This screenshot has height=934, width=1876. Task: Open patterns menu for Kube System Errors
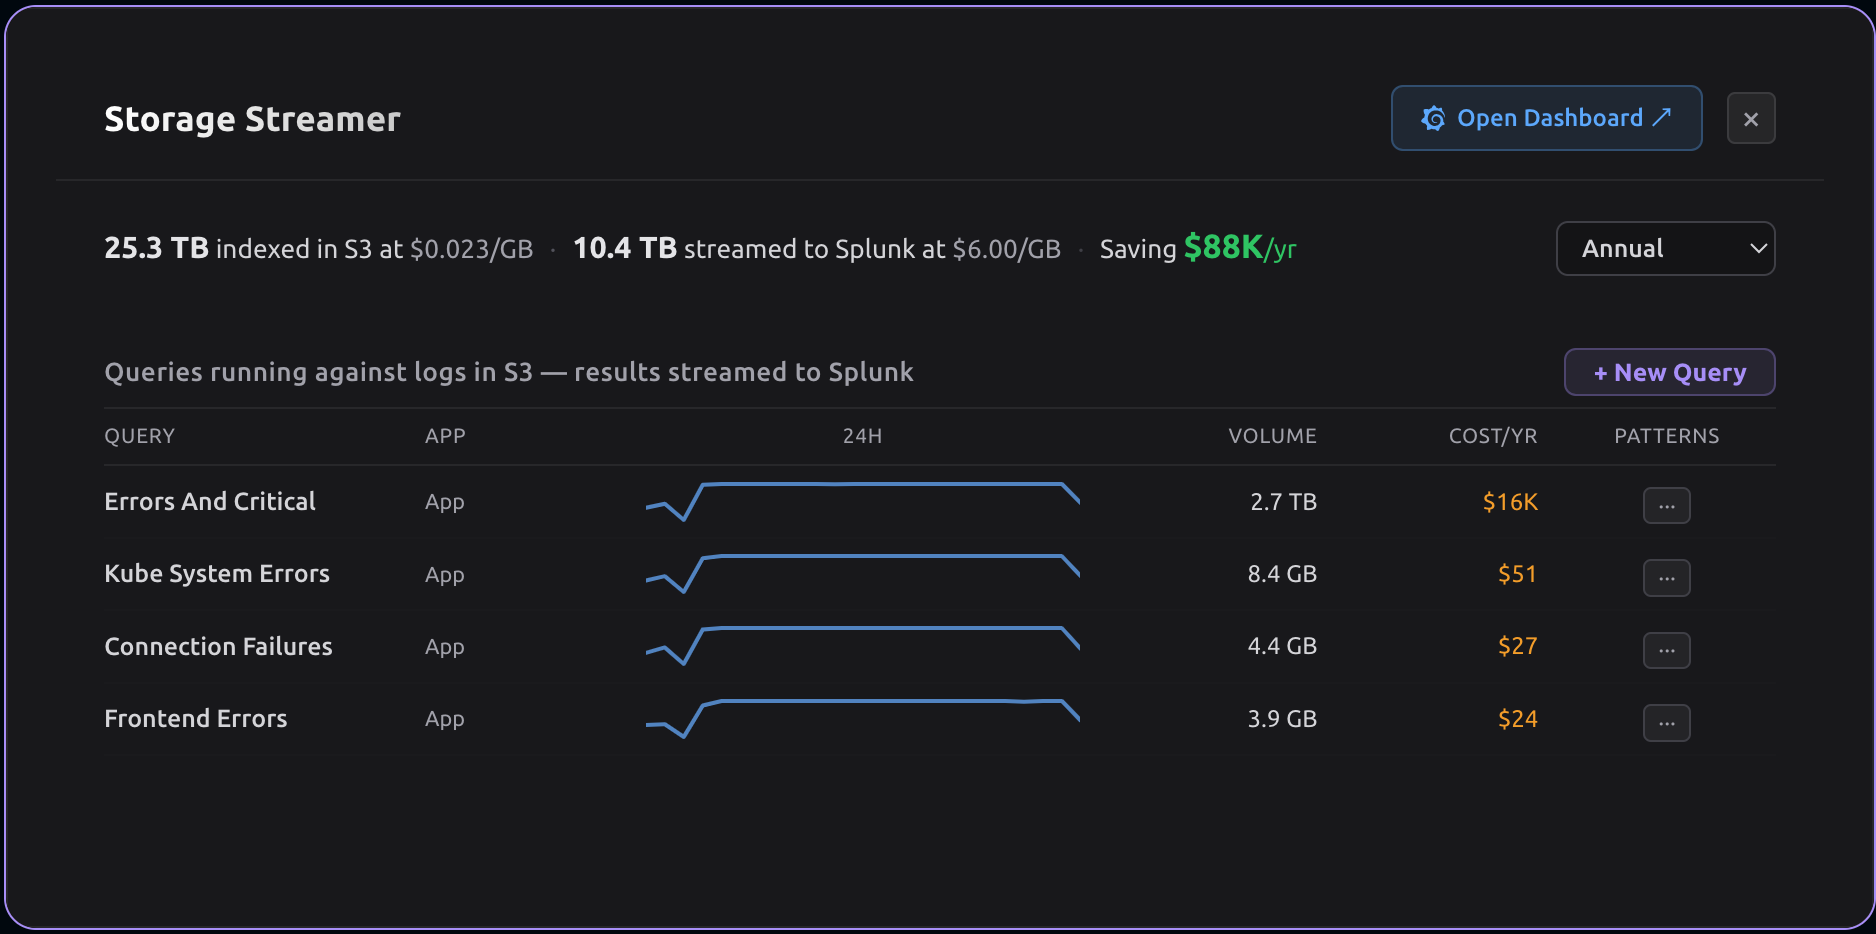coord(1666,578)
